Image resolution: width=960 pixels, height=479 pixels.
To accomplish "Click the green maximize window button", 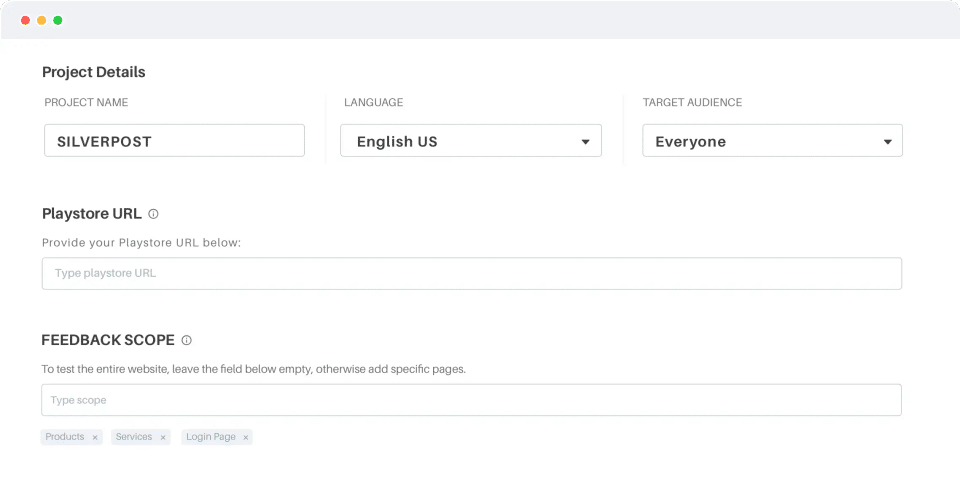I will (x=57, y=20).
